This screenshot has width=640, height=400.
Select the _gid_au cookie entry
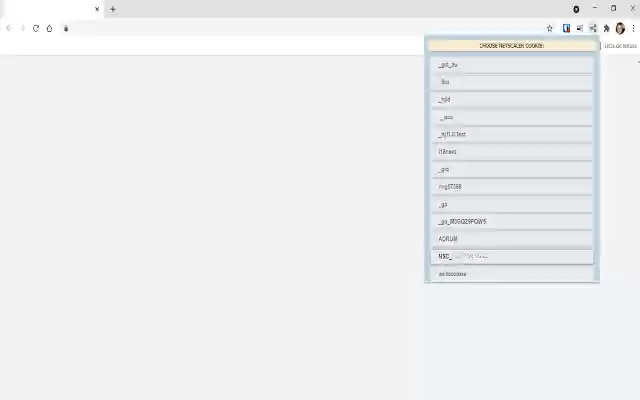512,65
